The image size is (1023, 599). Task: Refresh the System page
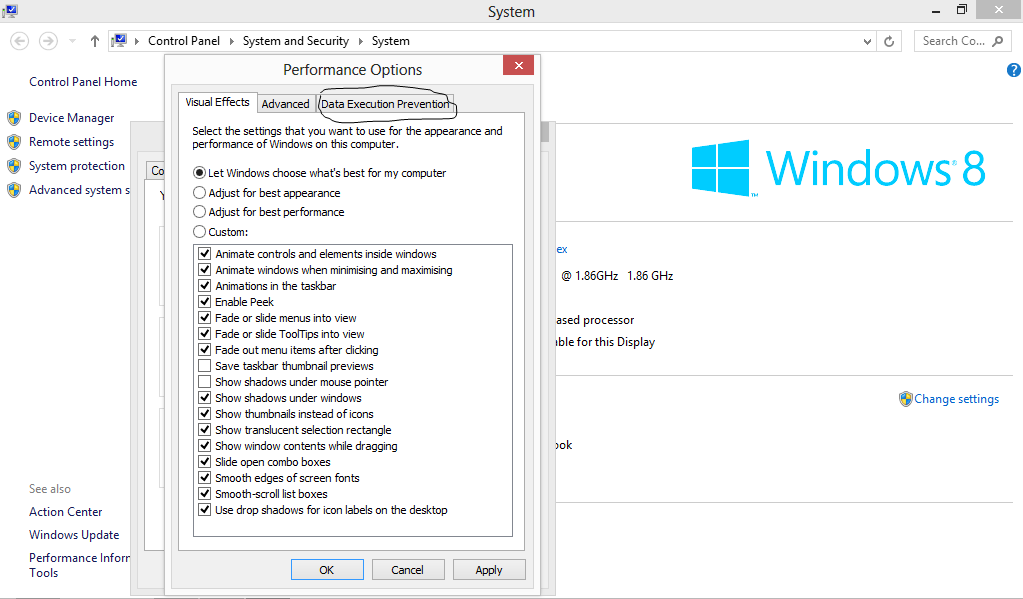(889, 41)
